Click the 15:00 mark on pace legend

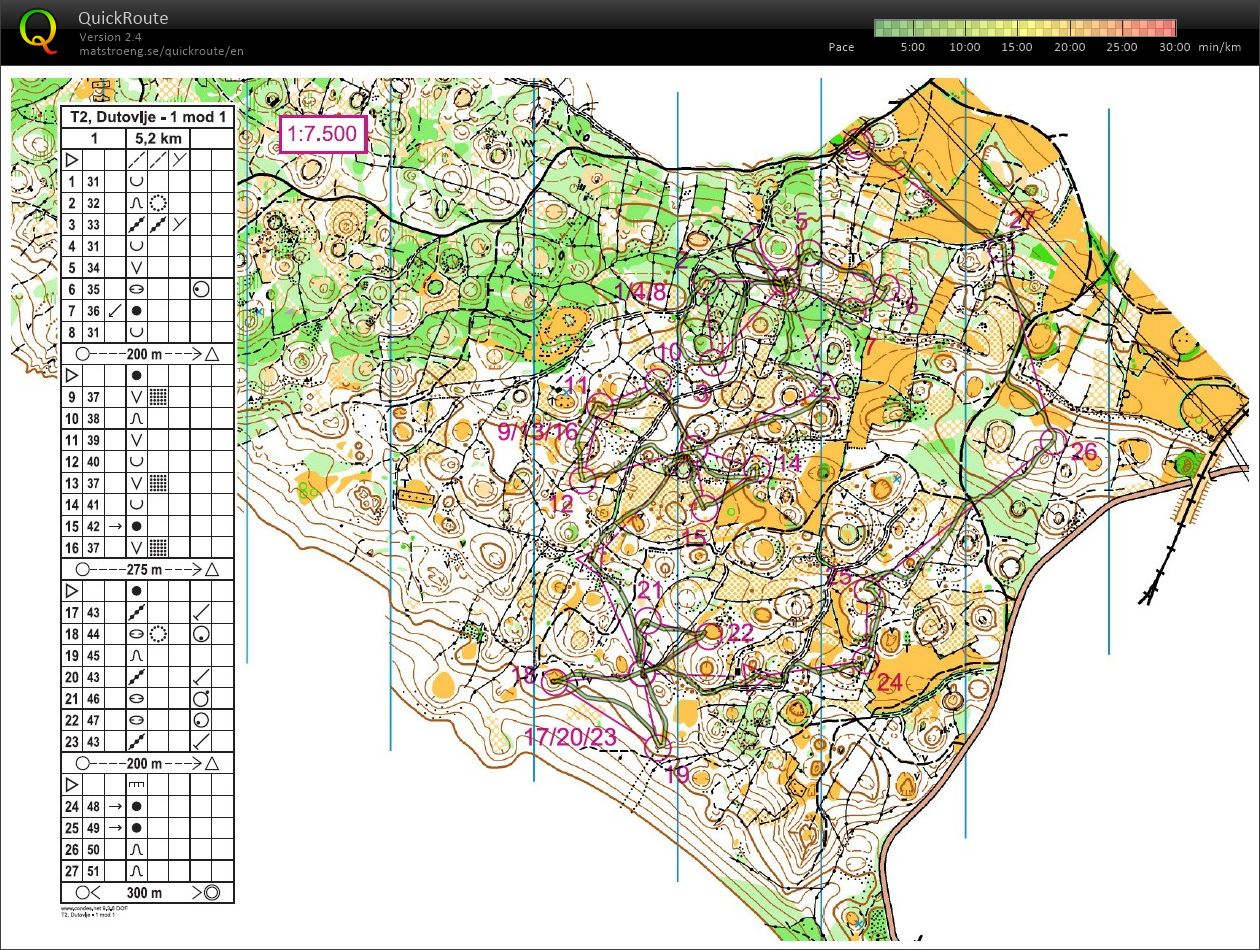point(1016,47)
